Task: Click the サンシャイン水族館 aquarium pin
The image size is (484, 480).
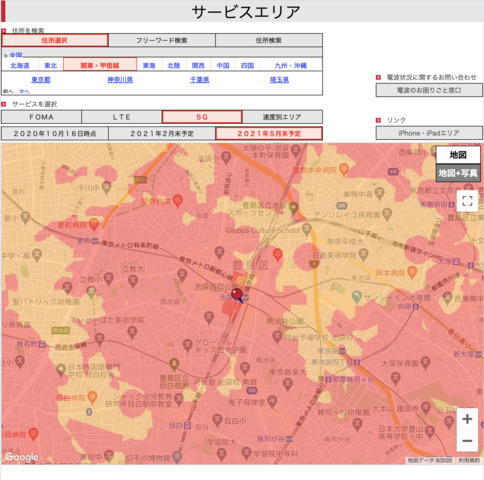Action: pyautogui.click(x=357, y=297)
